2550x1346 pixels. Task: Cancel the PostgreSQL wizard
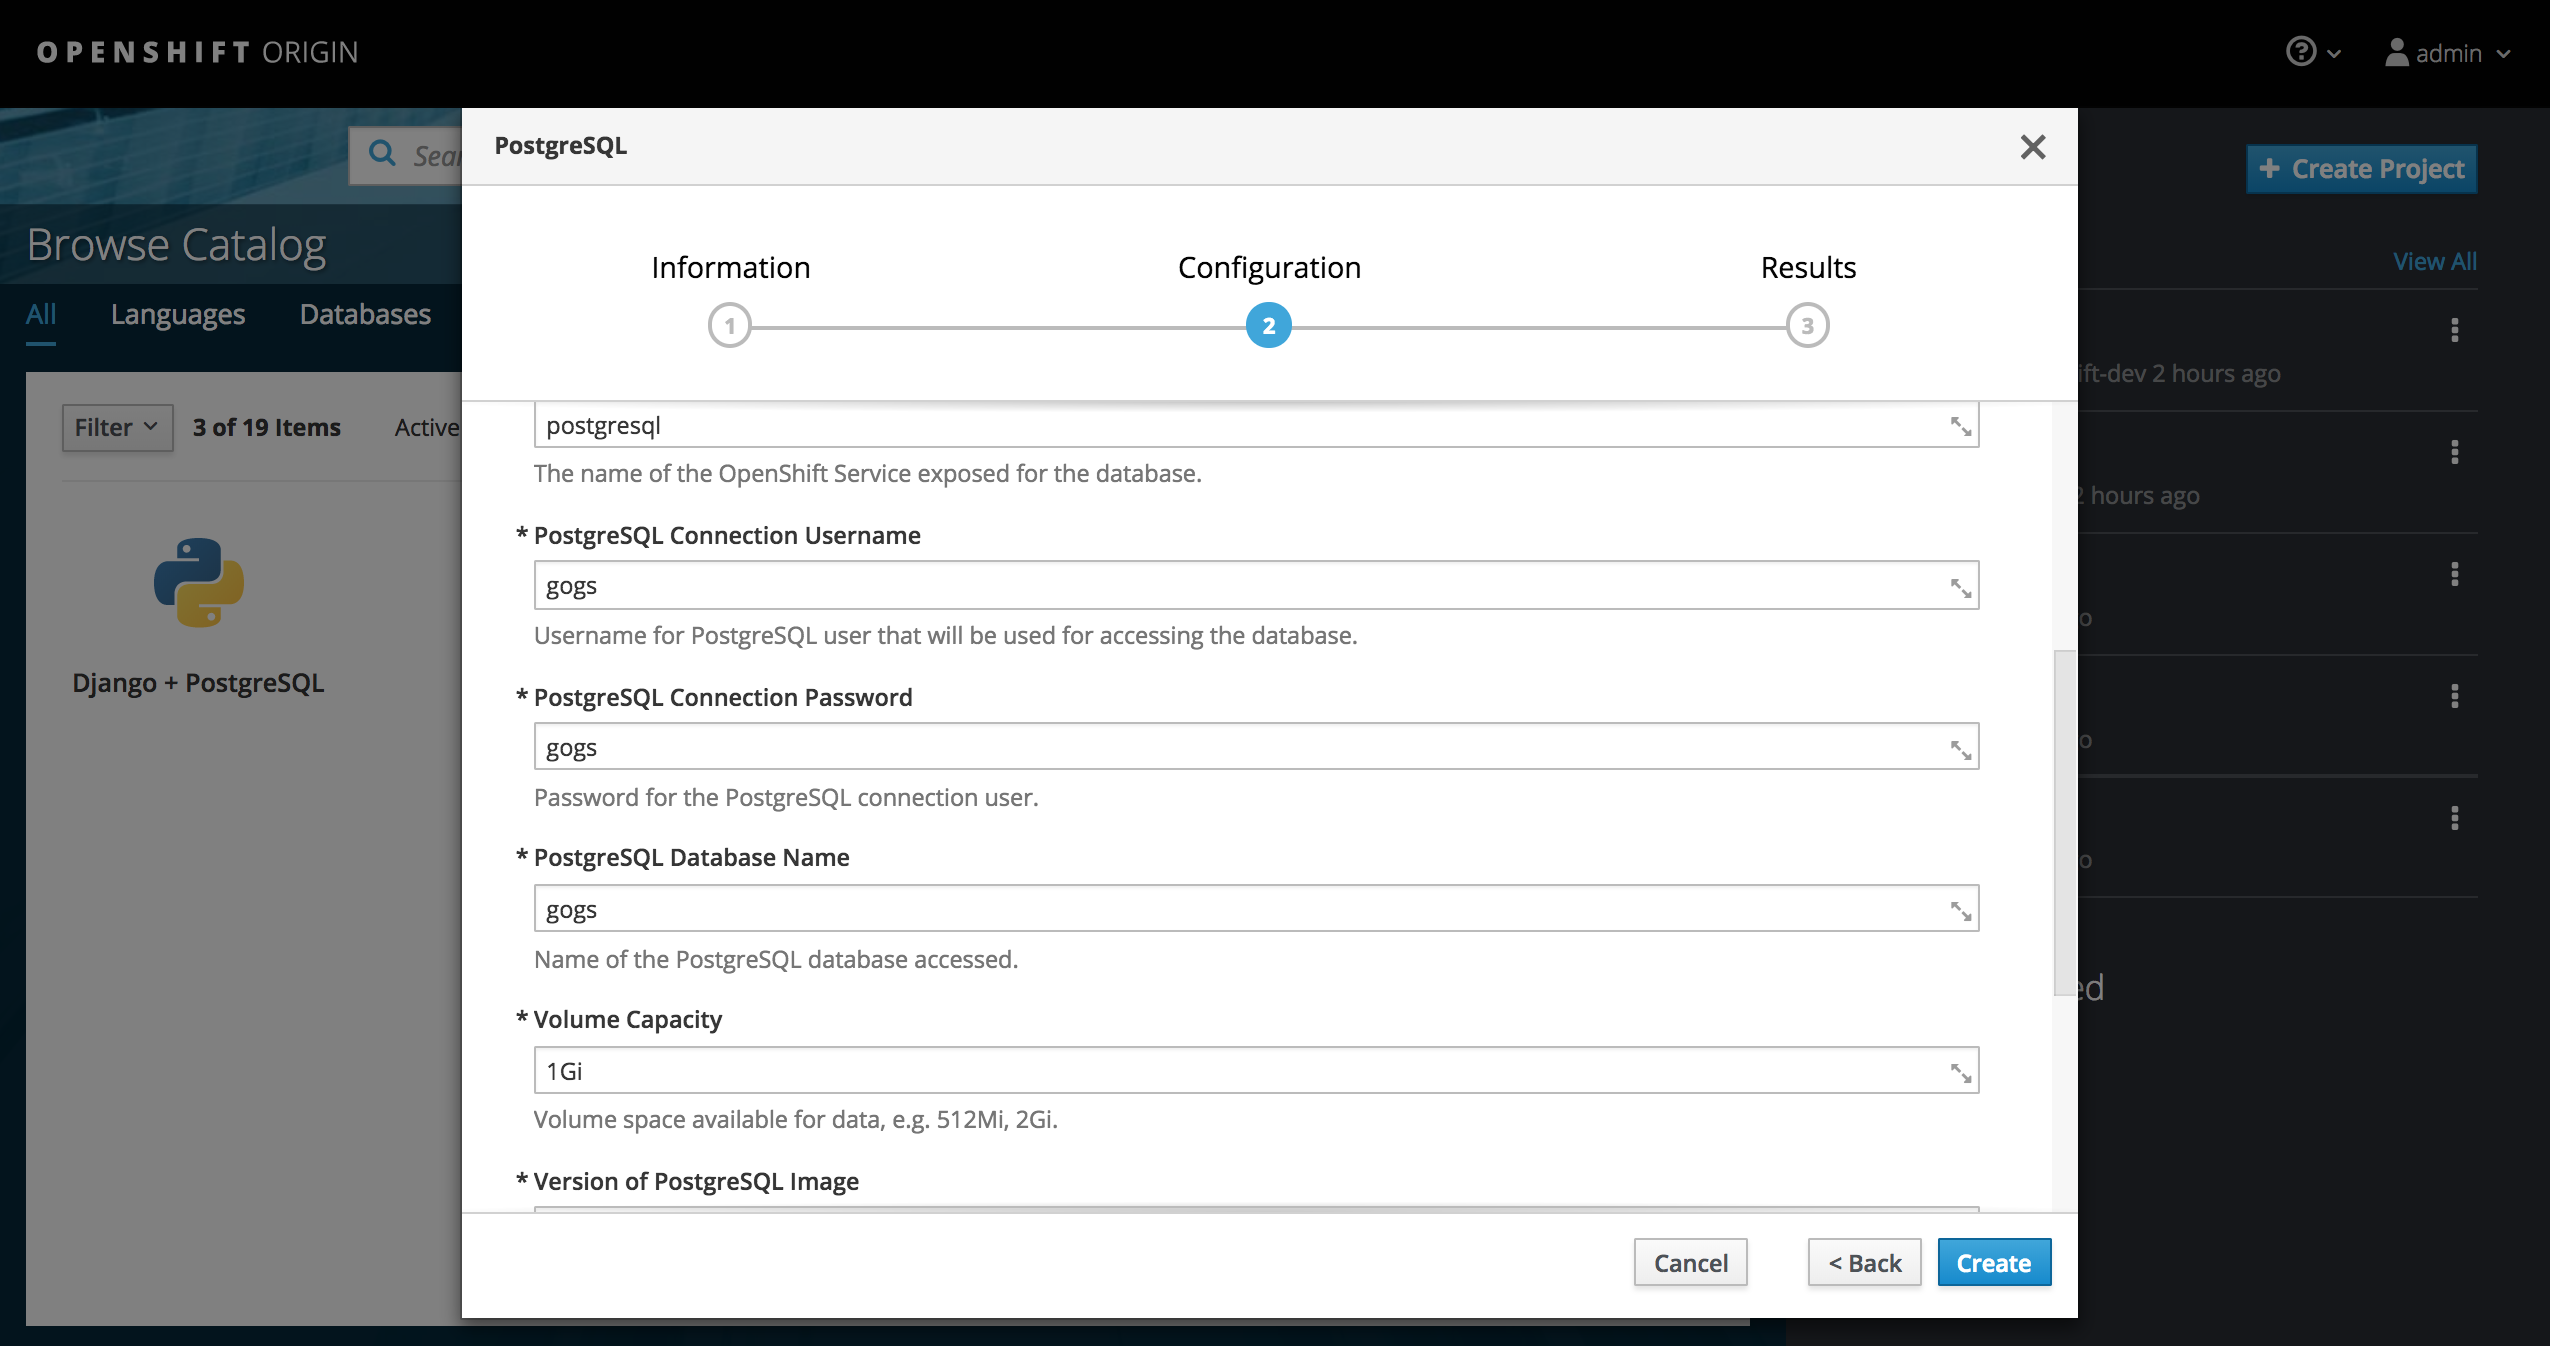1690,1263
